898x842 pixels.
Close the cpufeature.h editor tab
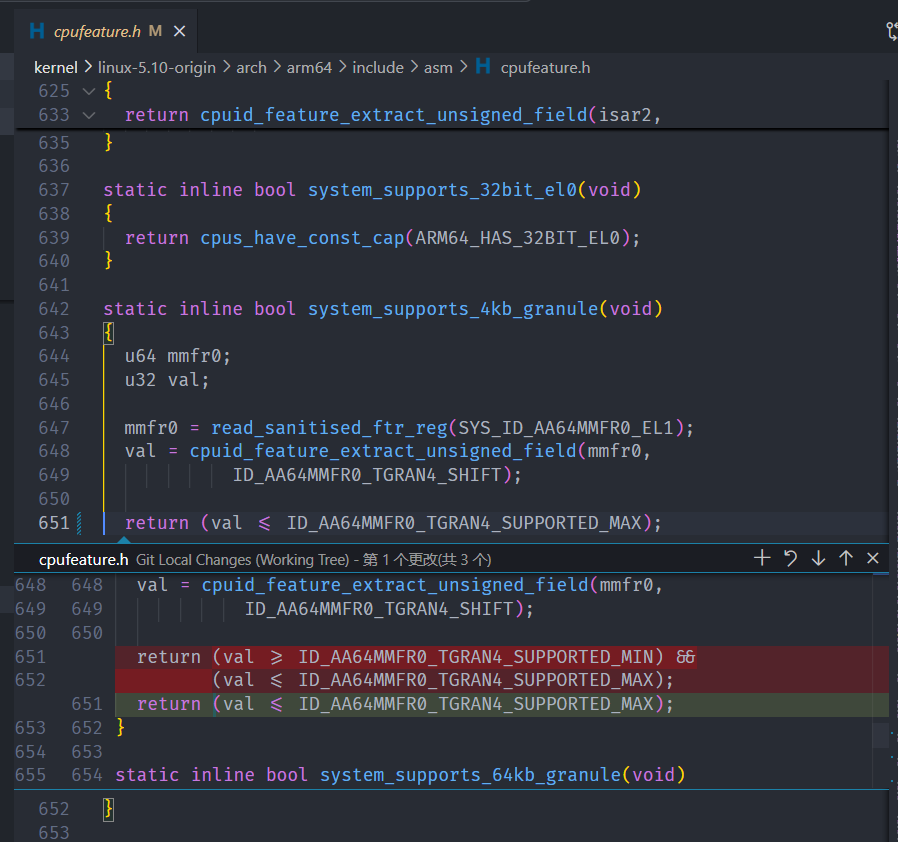pyautogui.click(x=180, y=31)
